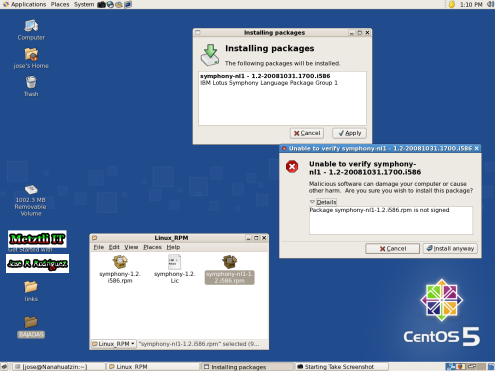Open the Edit menu in Linux_RPM window

(x=114, y=247)
